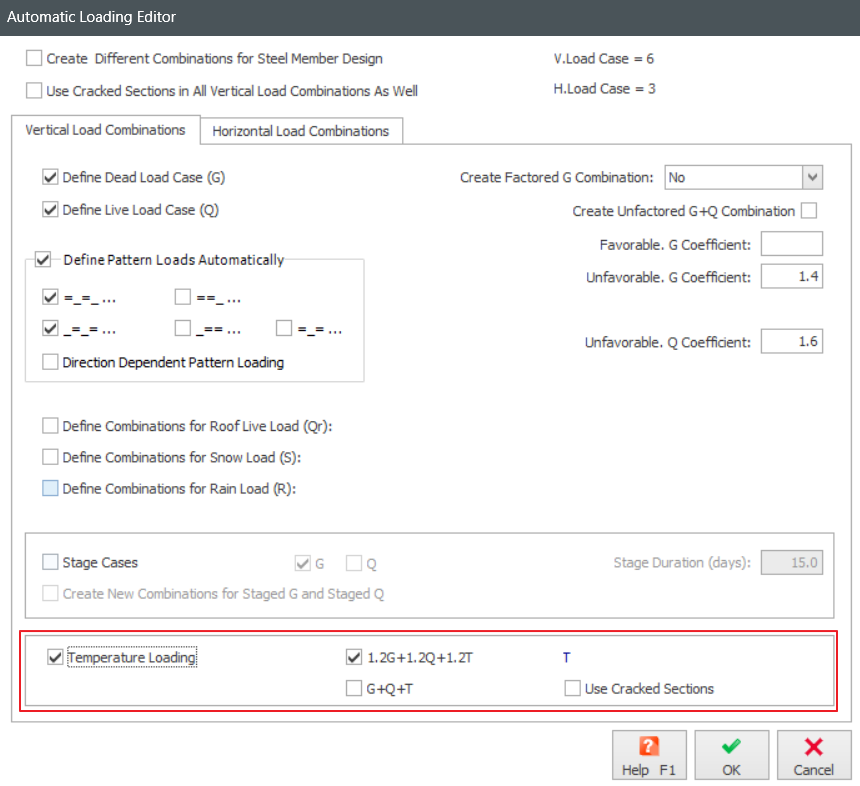This screenshot has height=786, width=860.
Task: Toggle Use Cracked Sections in All Vertical Load Combinations
Action: coord(35,91)
